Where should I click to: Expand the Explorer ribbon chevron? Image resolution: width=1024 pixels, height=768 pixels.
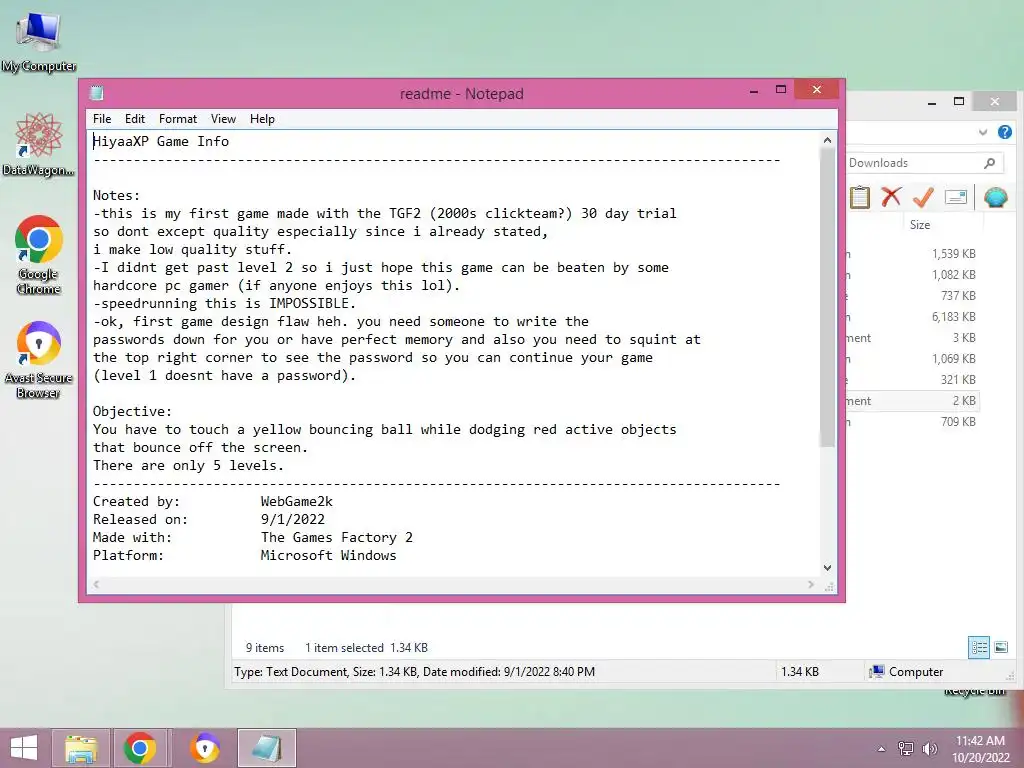point(983,132)
